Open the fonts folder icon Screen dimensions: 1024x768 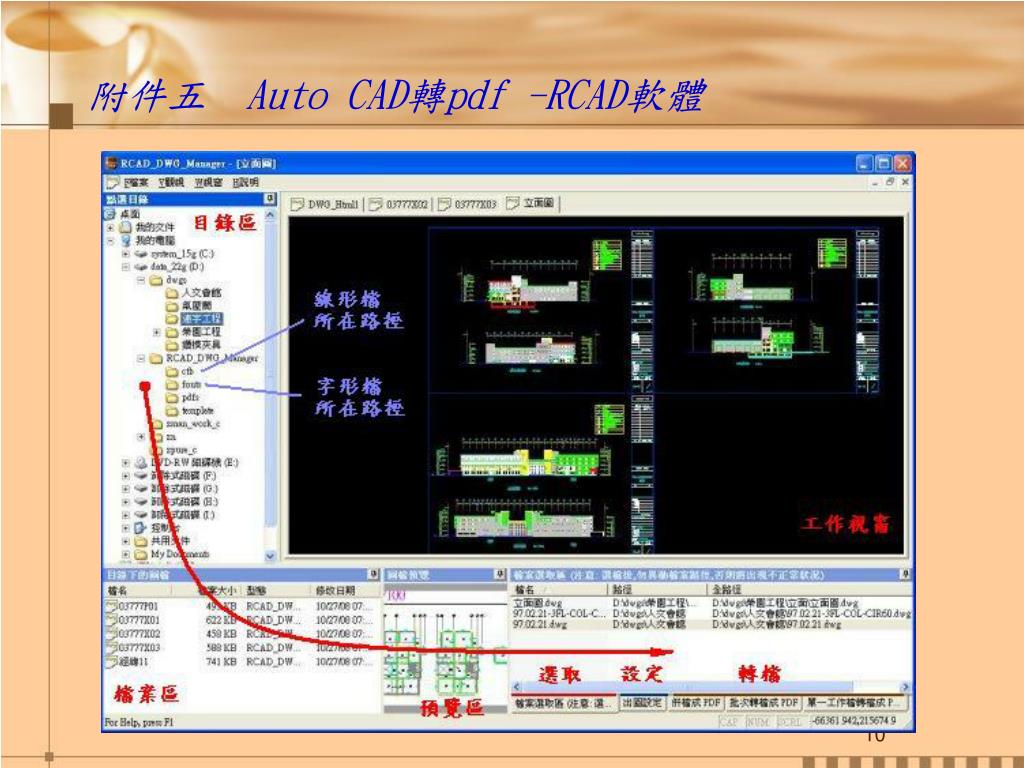coord(172,385)
